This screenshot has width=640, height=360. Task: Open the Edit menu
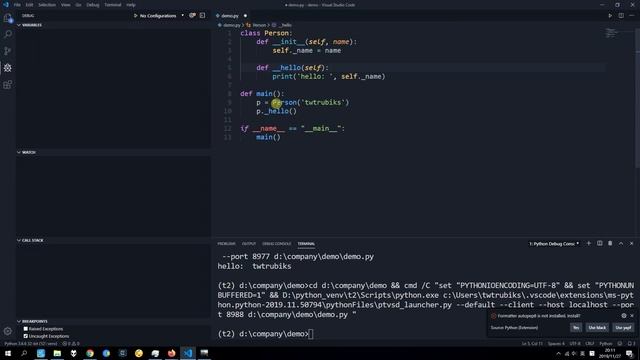point(29,5)
